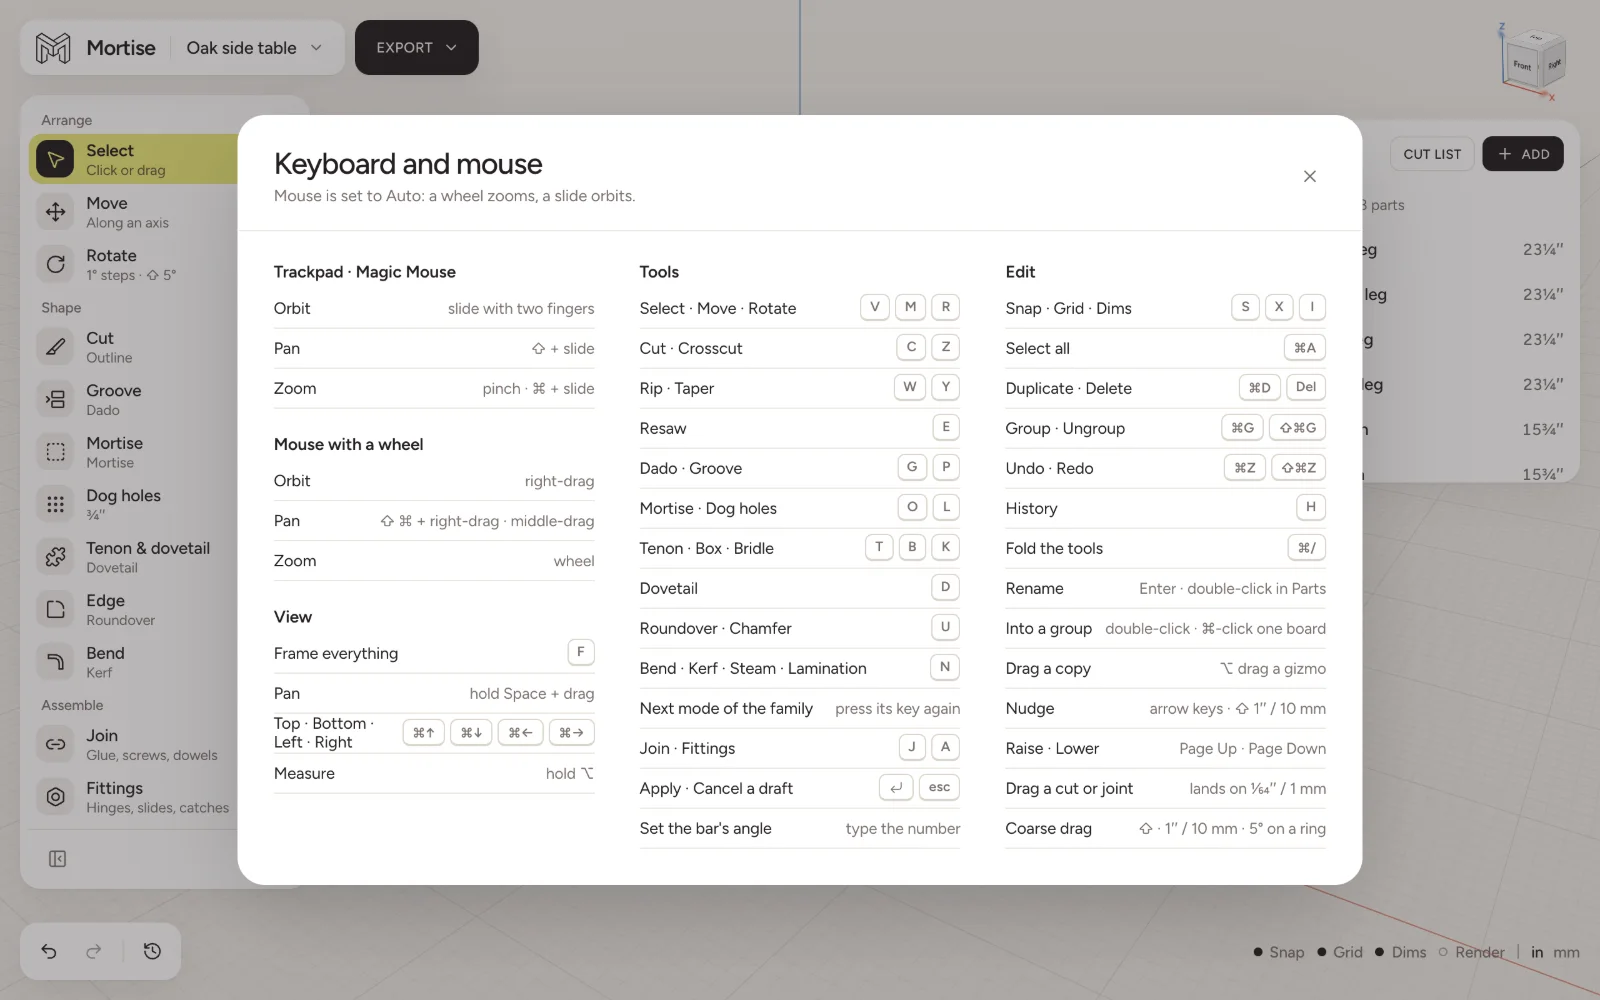Click the 'Resaw' shortcut row label
Screen dimensions: 1600x1000
(x=663, y=428)
